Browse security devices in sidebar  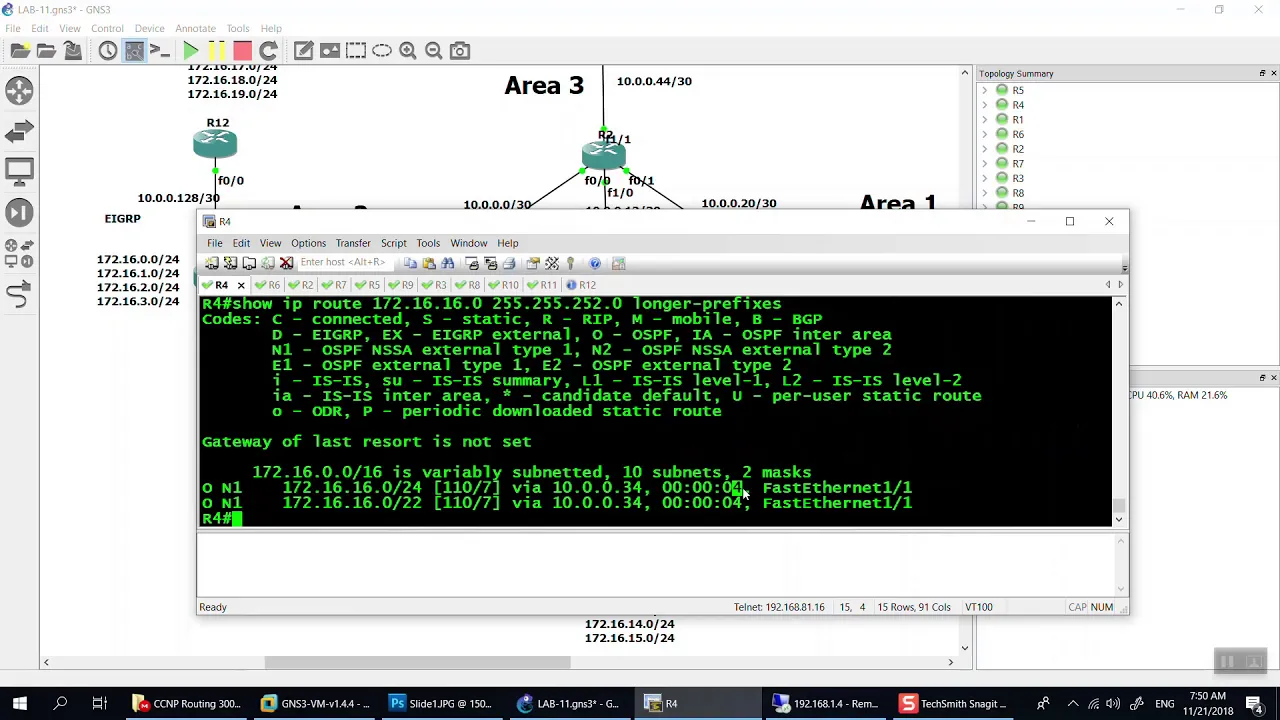click(19, 211)
